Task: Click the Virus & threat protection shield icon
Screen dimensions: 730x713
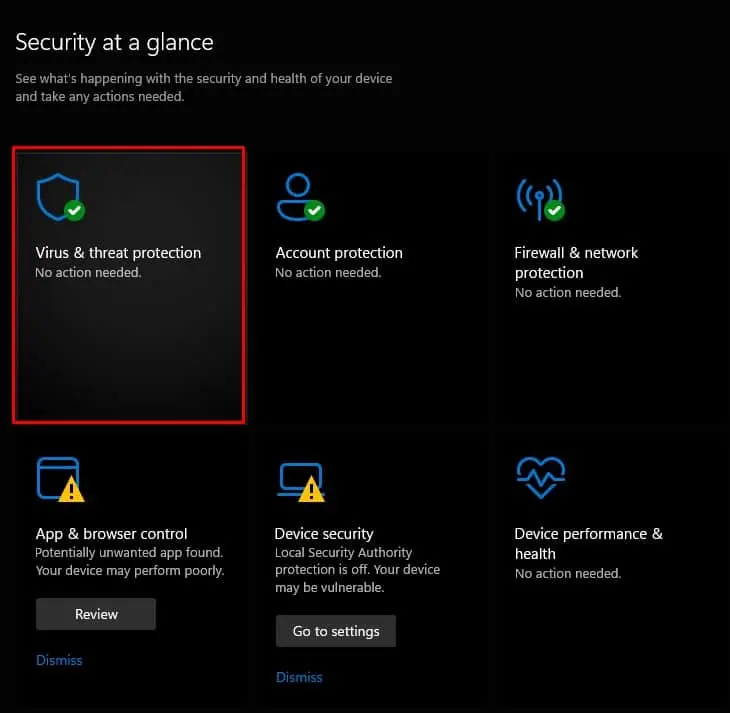Action: [x=56, y=196]
